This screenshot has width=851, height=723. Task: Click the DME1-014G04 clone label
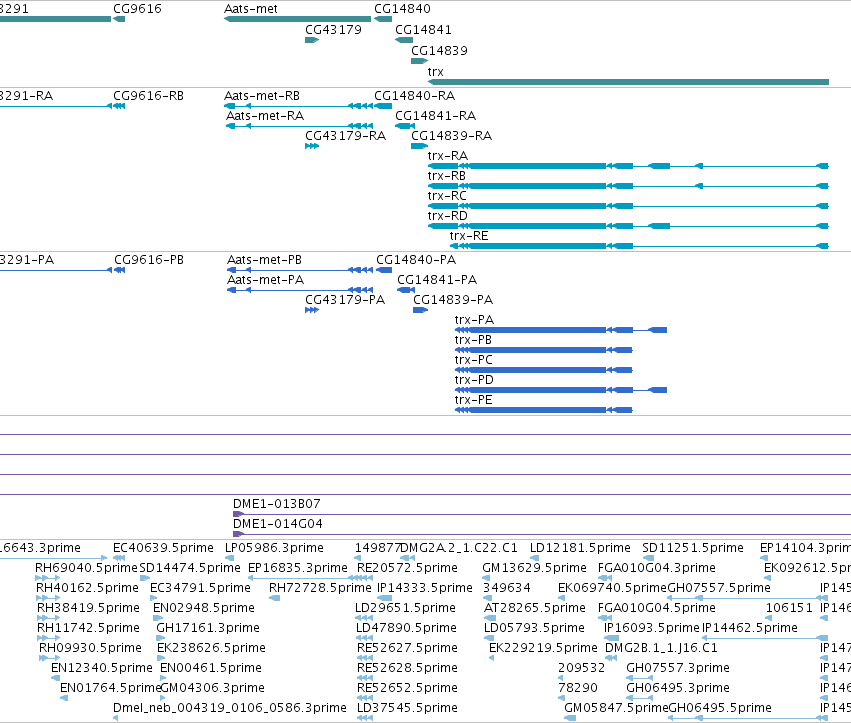pyautogui.click(x=278, y=524)
